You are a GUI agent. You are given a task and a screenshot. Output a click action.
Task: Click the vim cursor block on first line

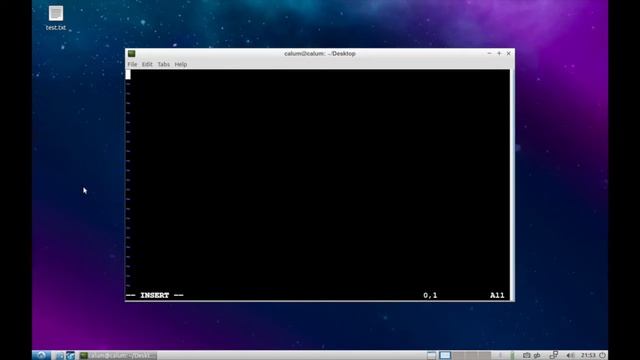(128, 74)
